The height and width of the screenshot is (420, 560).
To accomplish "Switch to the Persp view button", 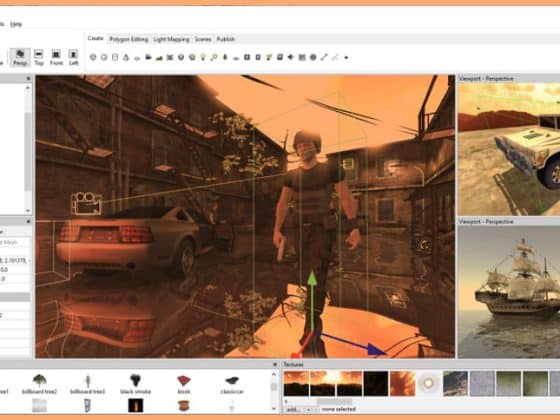I will point(20,58).
